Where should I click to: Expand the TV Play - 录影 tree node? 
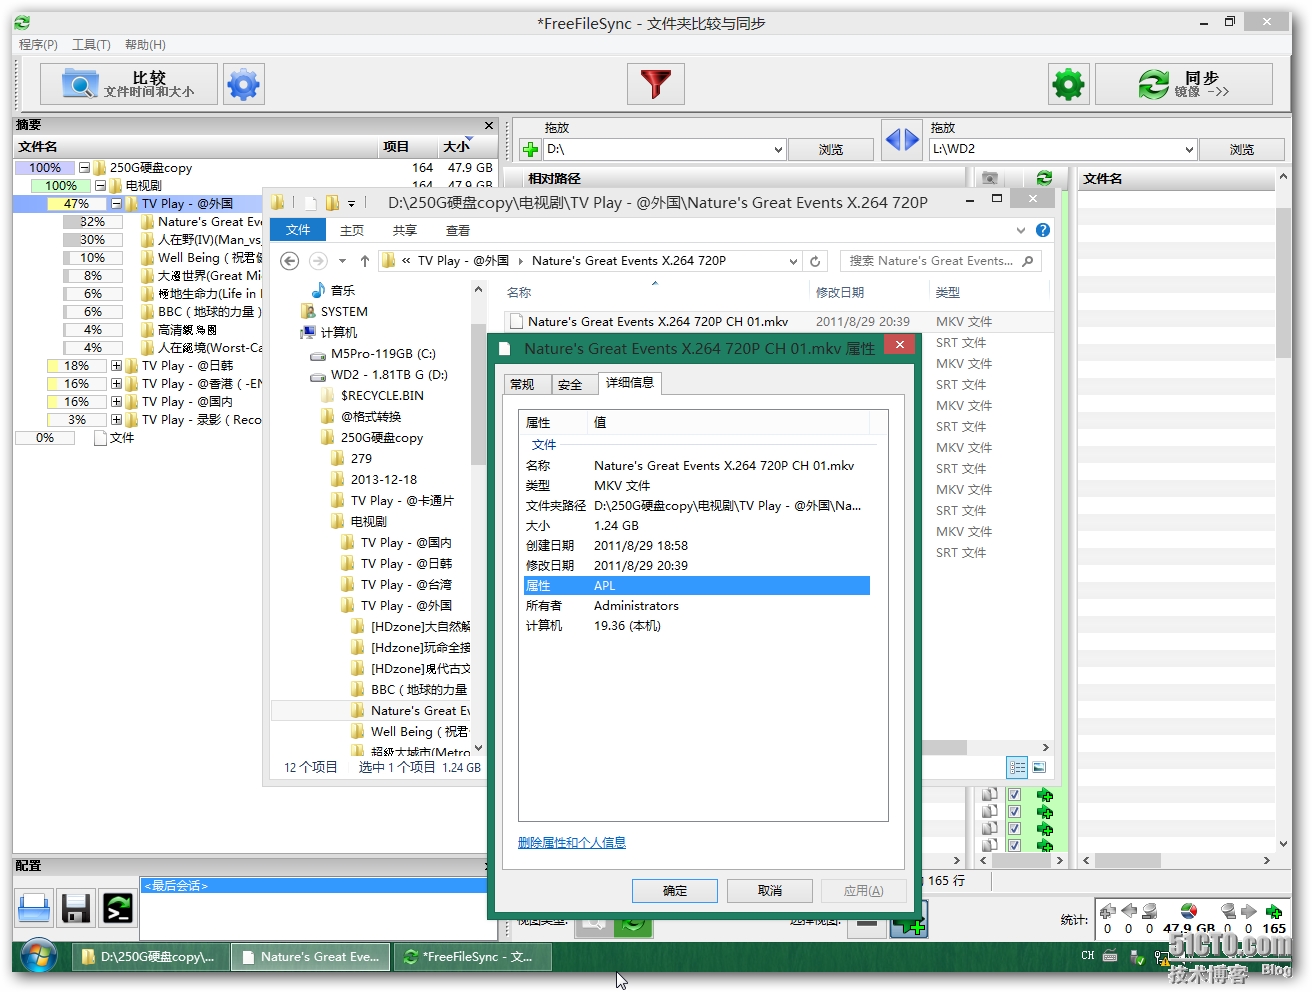(116, 420)
